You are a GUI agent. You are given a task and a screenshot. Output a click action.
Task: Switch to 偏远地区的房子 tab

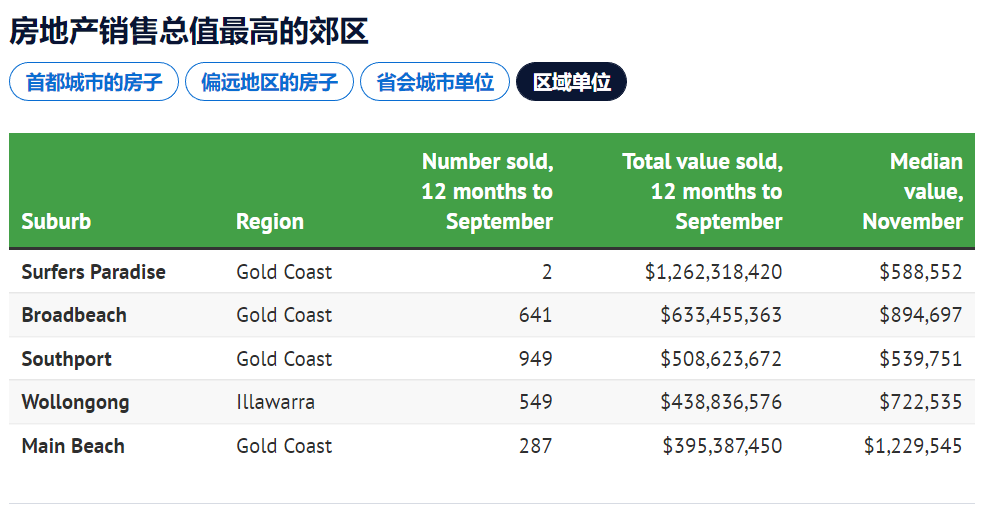click(269, 82)
